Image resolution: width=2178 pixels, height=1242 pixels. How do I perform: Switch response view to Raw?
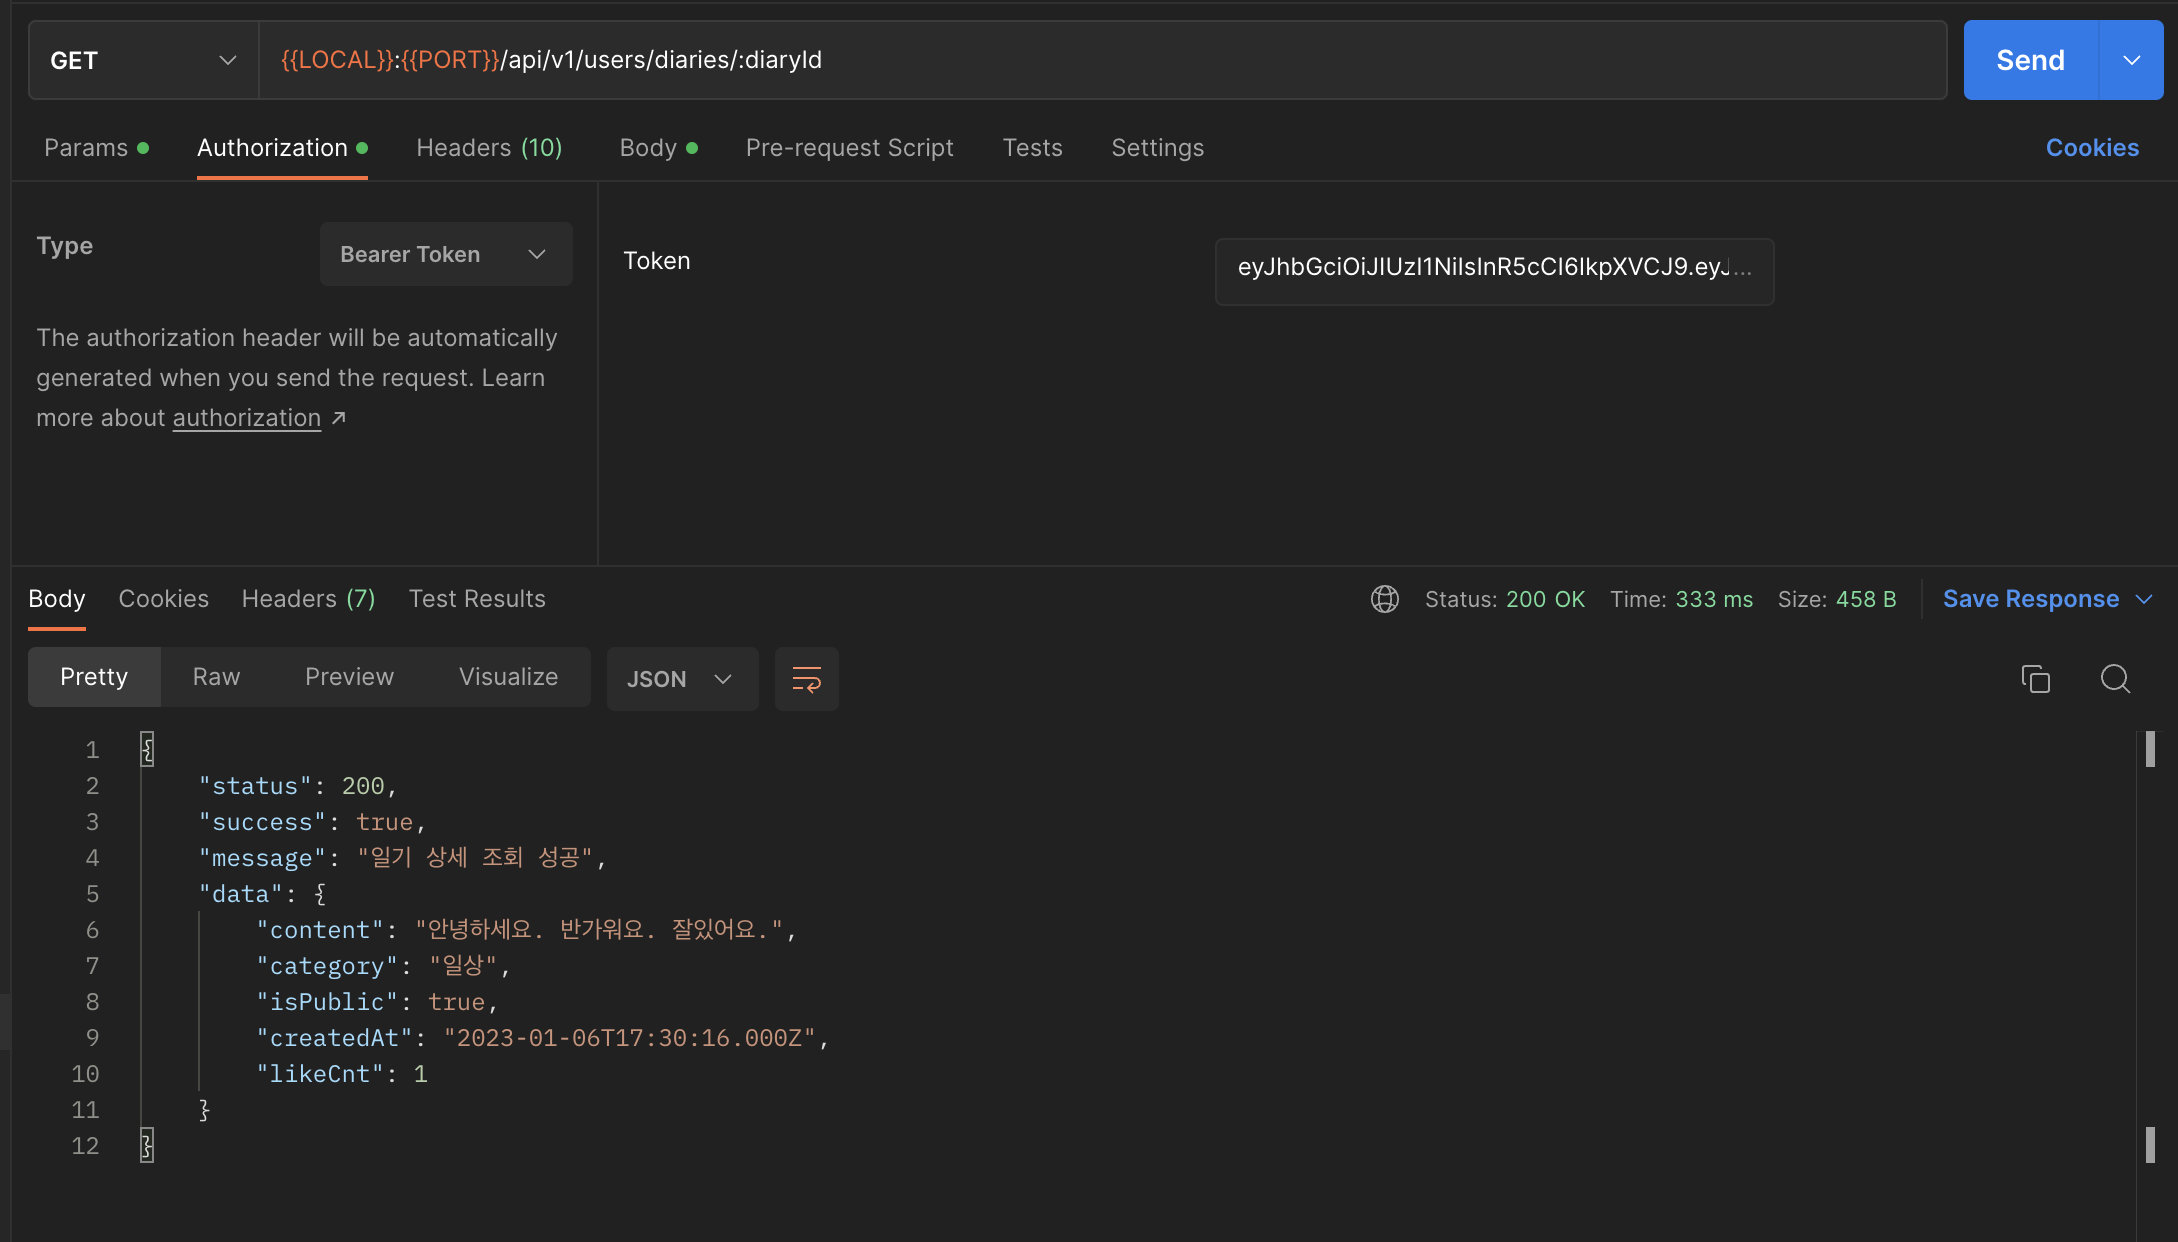point(216,677)
